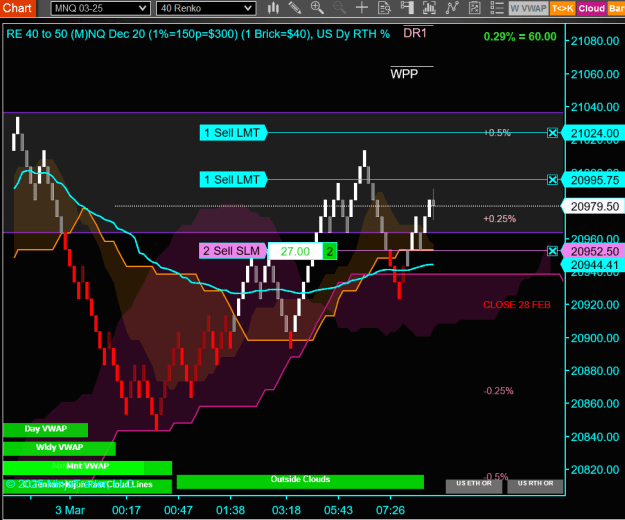Click the +0.5% level label
The width and height of the screenshot is (625, 520).
coord(497,133)
